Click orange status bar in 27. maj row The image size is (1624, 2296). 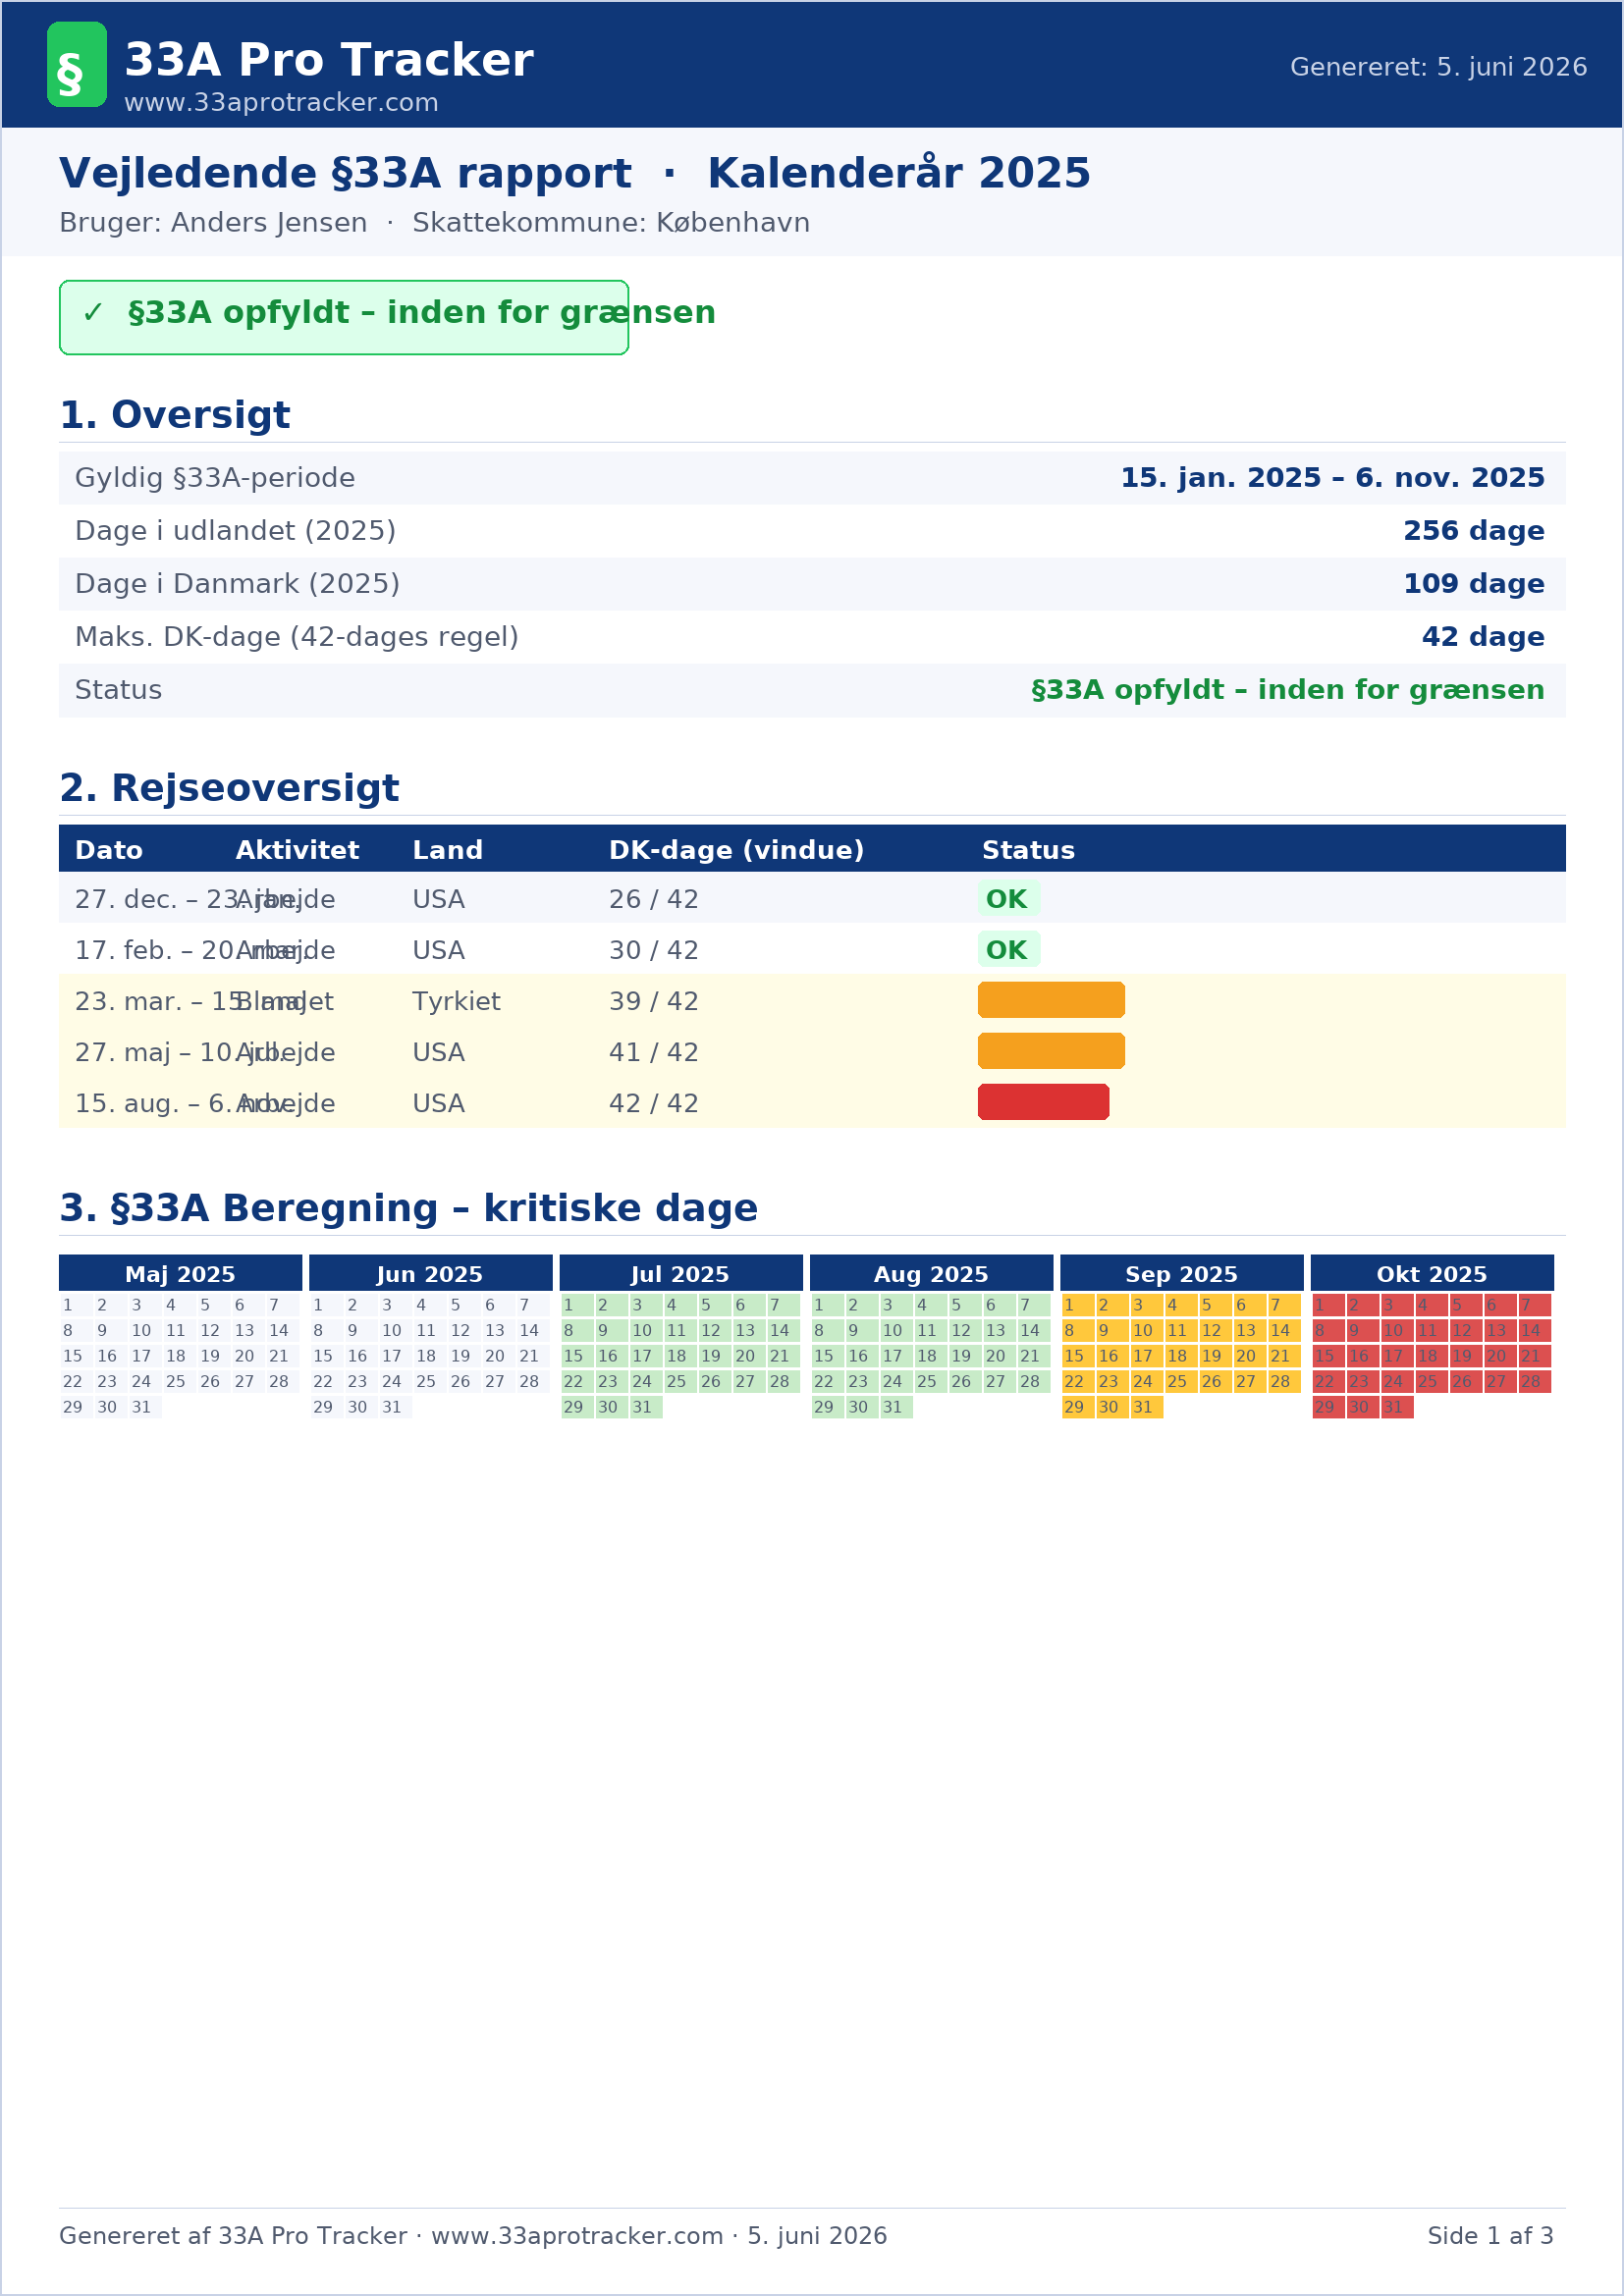1051,1052
